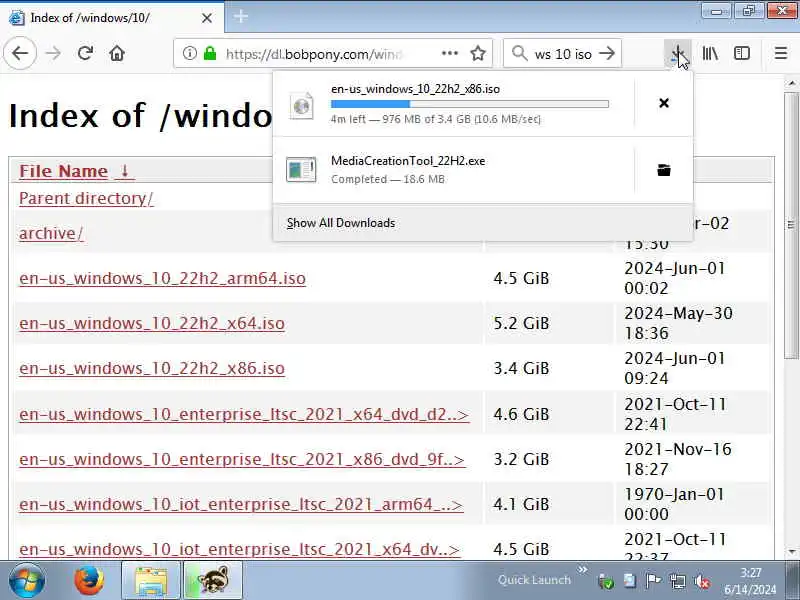Open the taskbar clock showing 3:27
800x600 pixels.
(x=750, y=581)
